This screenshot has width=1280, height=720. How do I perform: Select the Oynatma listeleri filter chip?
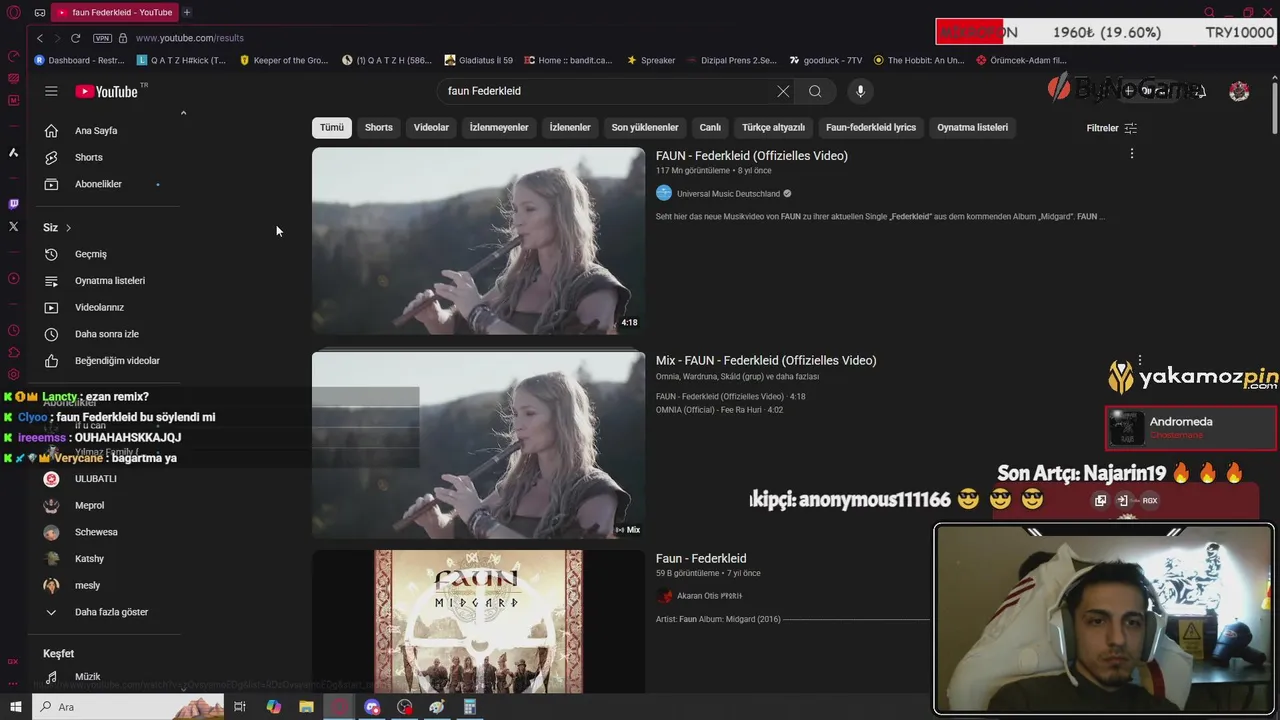[x=973, y=128]
